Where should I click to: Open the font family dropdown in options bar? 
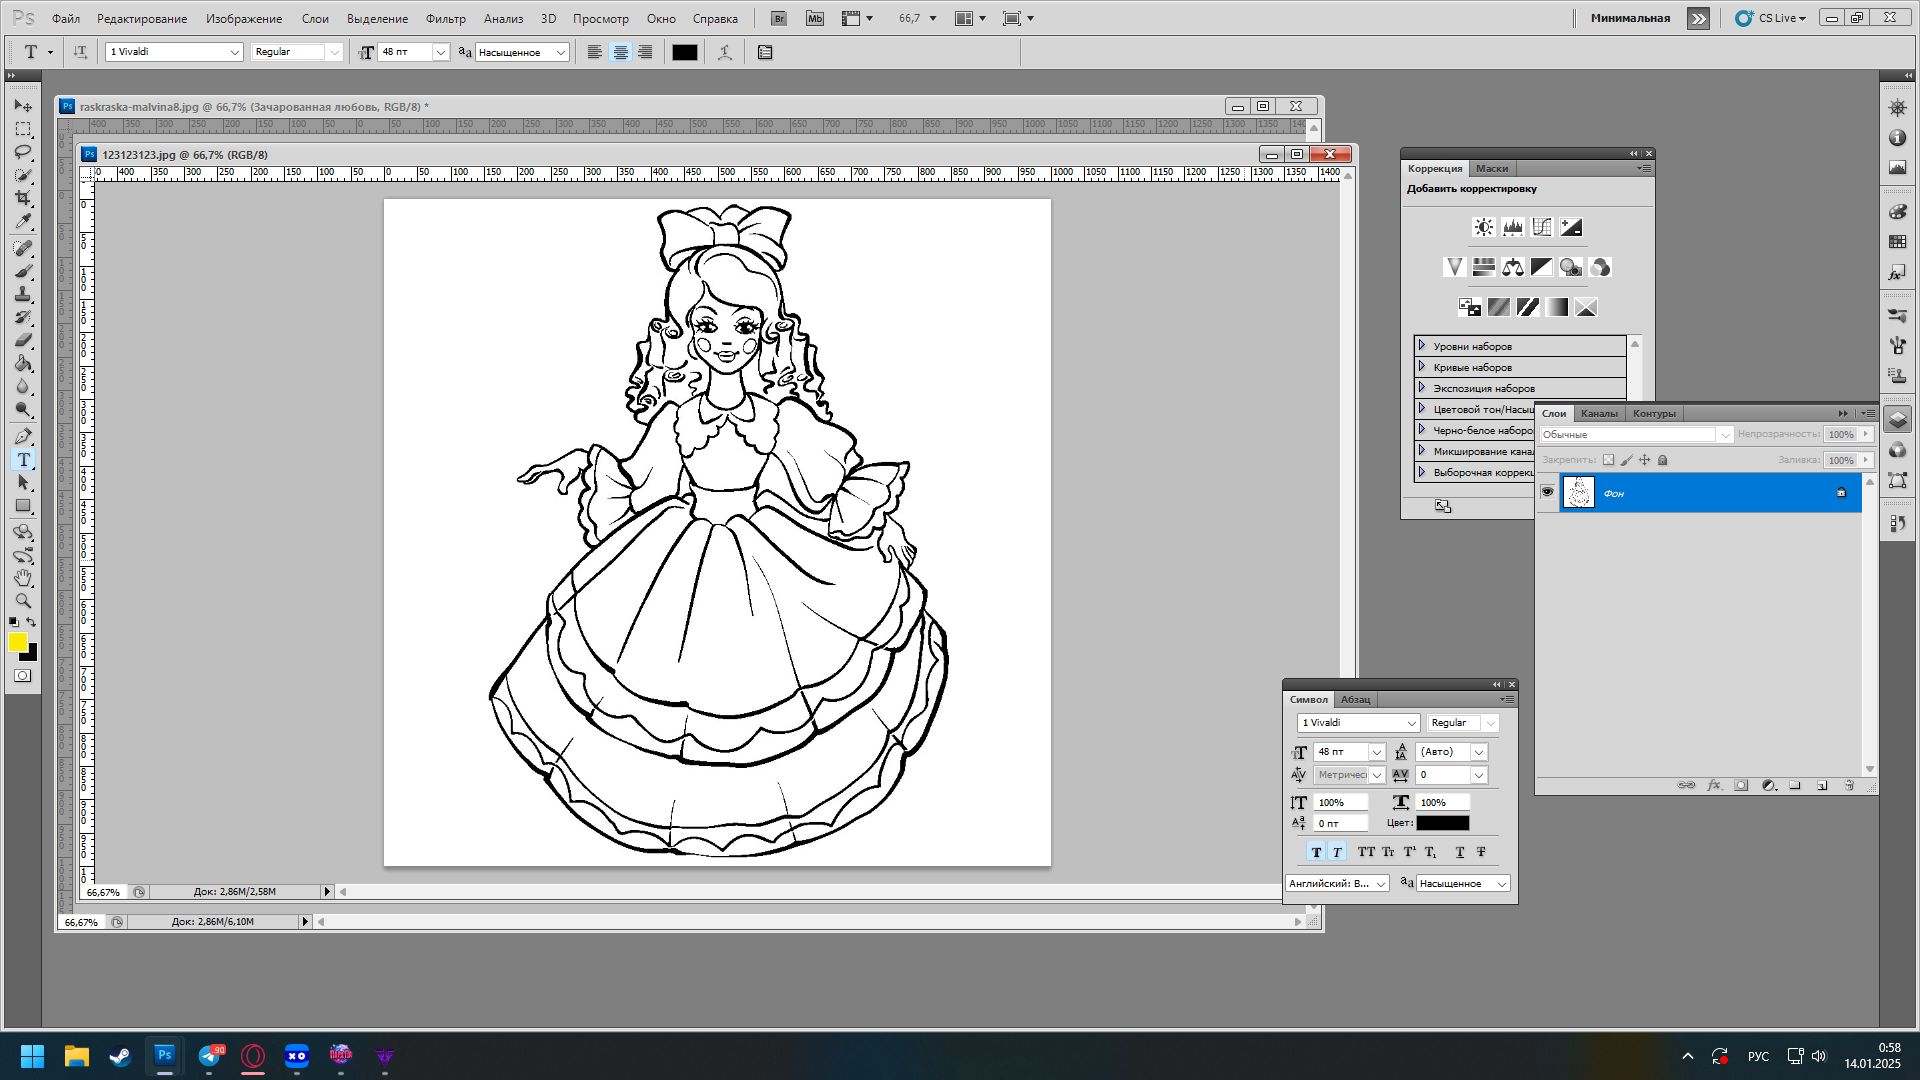235,52
